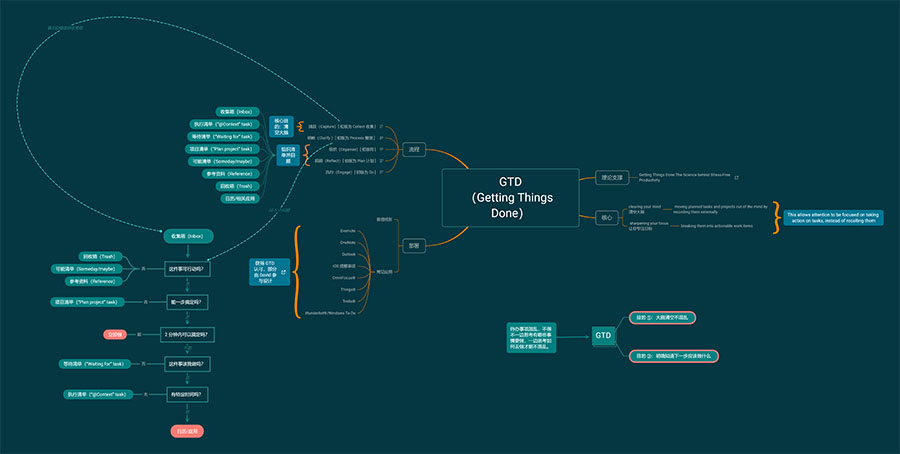Screen dimensions: 900x454
Task: Select the Engage step text
Action: [351, 172]
